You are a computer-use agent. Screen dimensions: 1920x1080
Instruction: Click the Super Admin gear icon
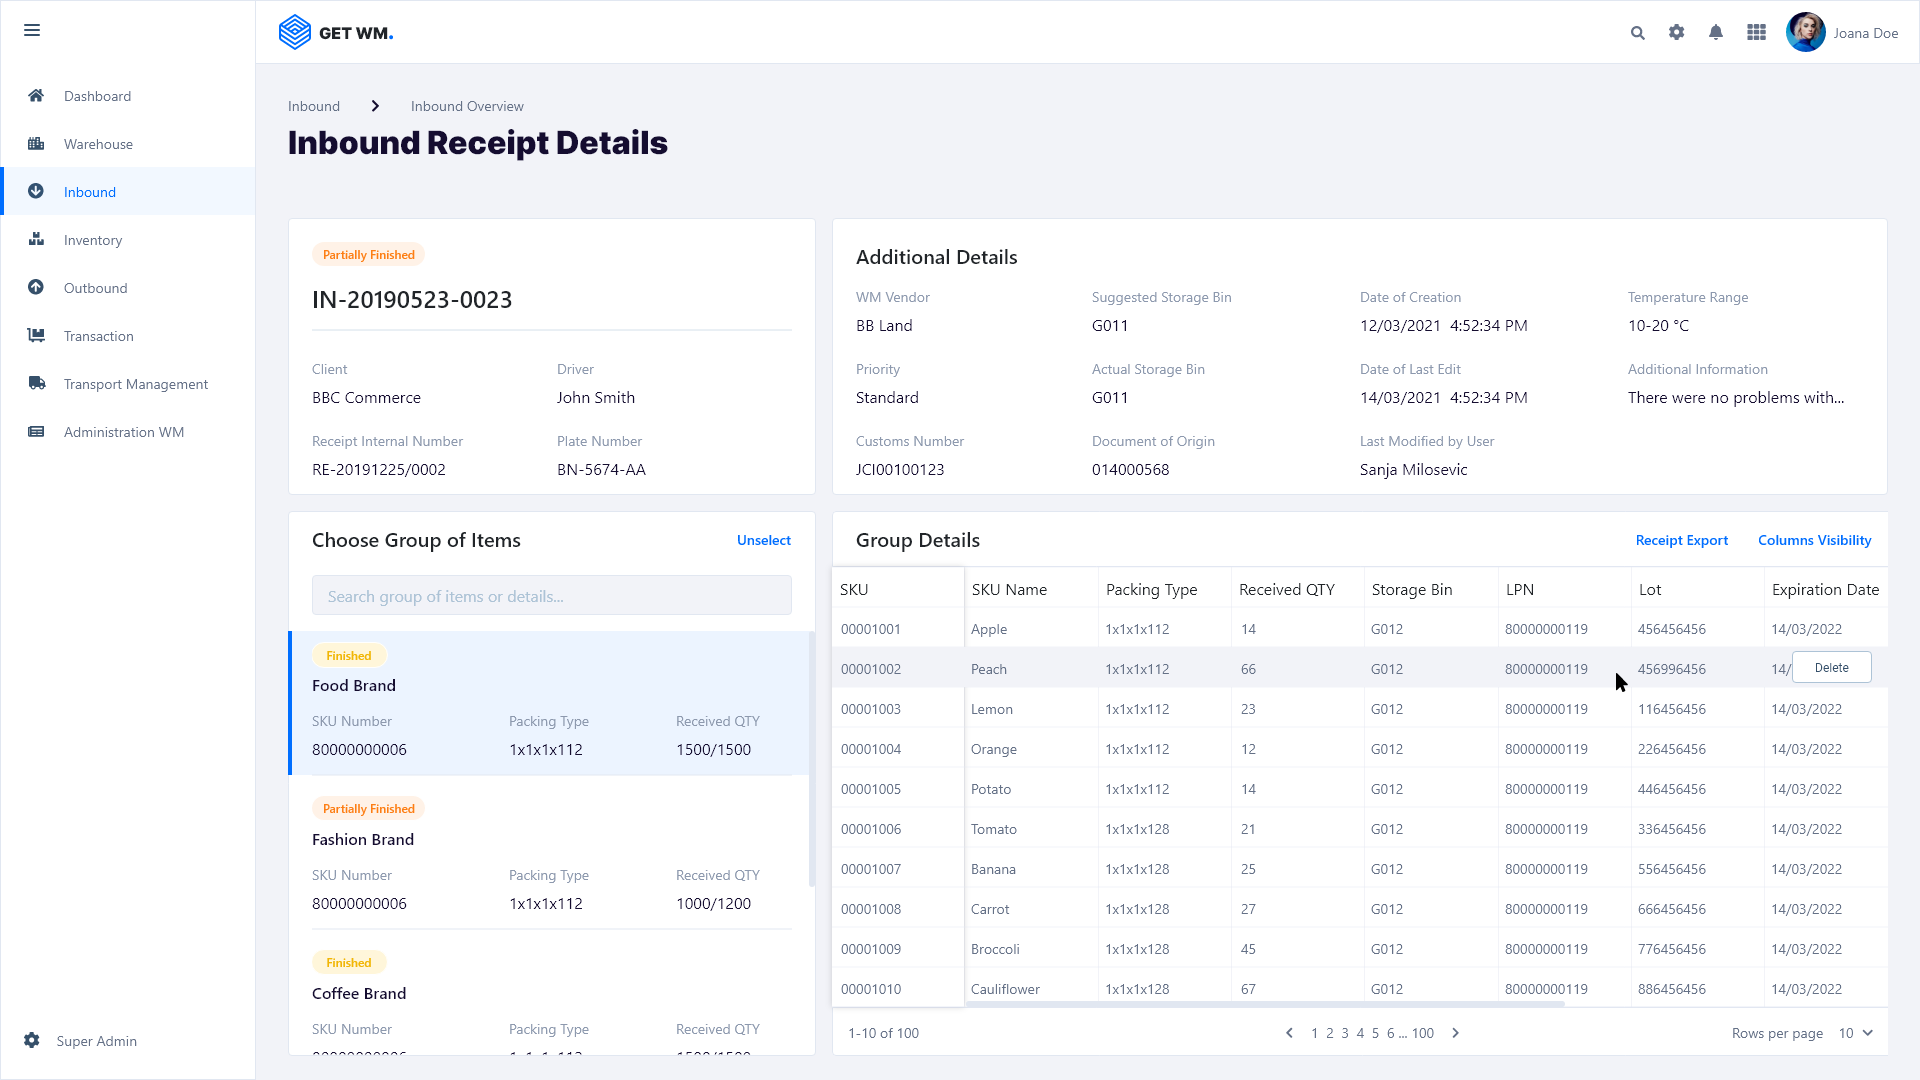32,1041
